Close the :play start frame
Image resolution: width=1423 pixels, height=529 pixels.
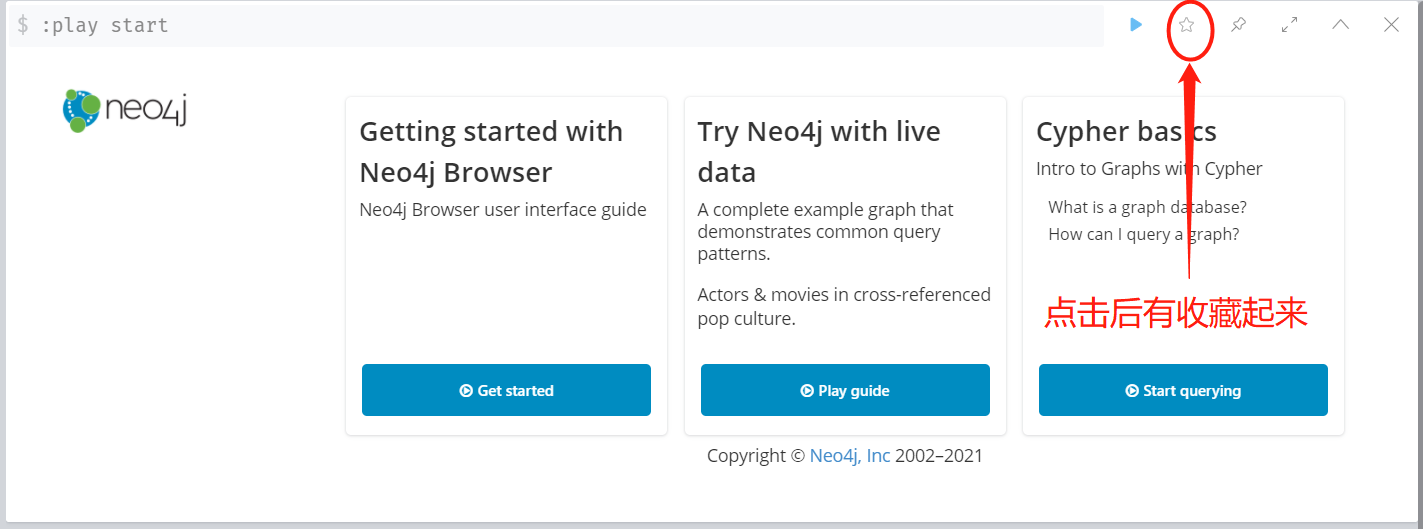[1391, 25]
